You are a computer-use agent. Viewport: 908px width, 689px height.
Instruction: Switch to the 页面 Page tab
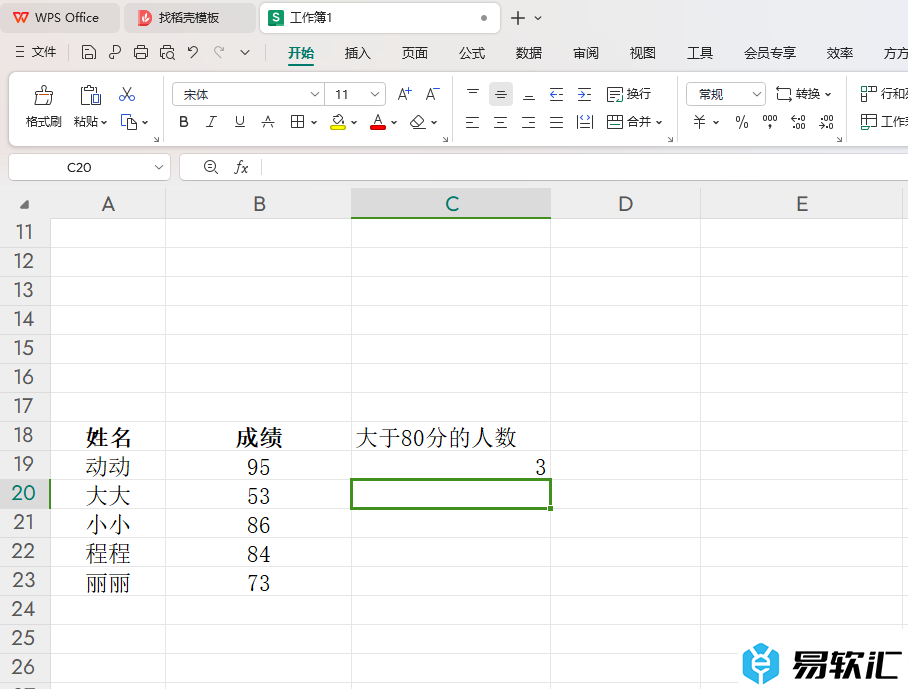pyautogui.click(x=415, y=53)
